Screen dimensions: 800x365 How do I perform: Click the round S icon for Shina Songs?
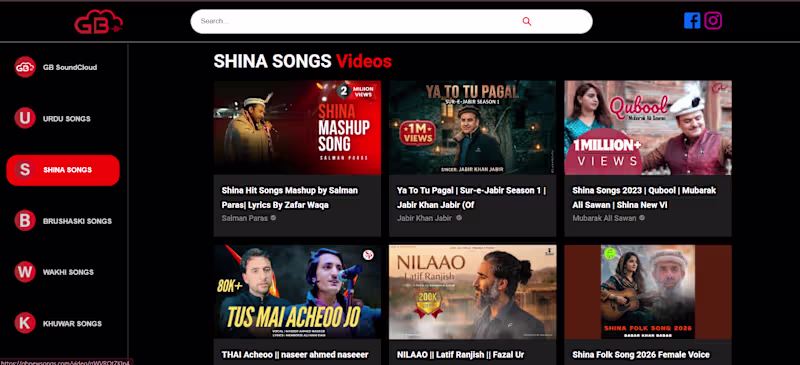24,169
